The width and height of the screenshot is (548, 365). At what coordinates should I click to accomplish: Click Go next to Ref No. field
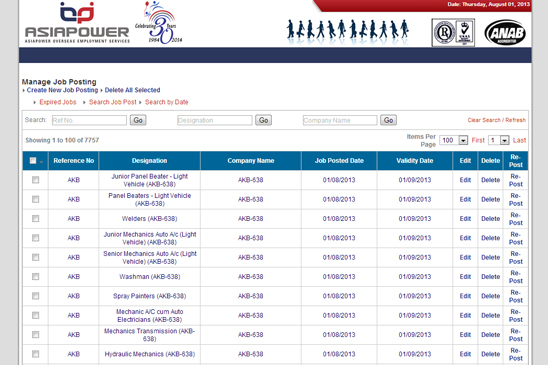(138, 120)
